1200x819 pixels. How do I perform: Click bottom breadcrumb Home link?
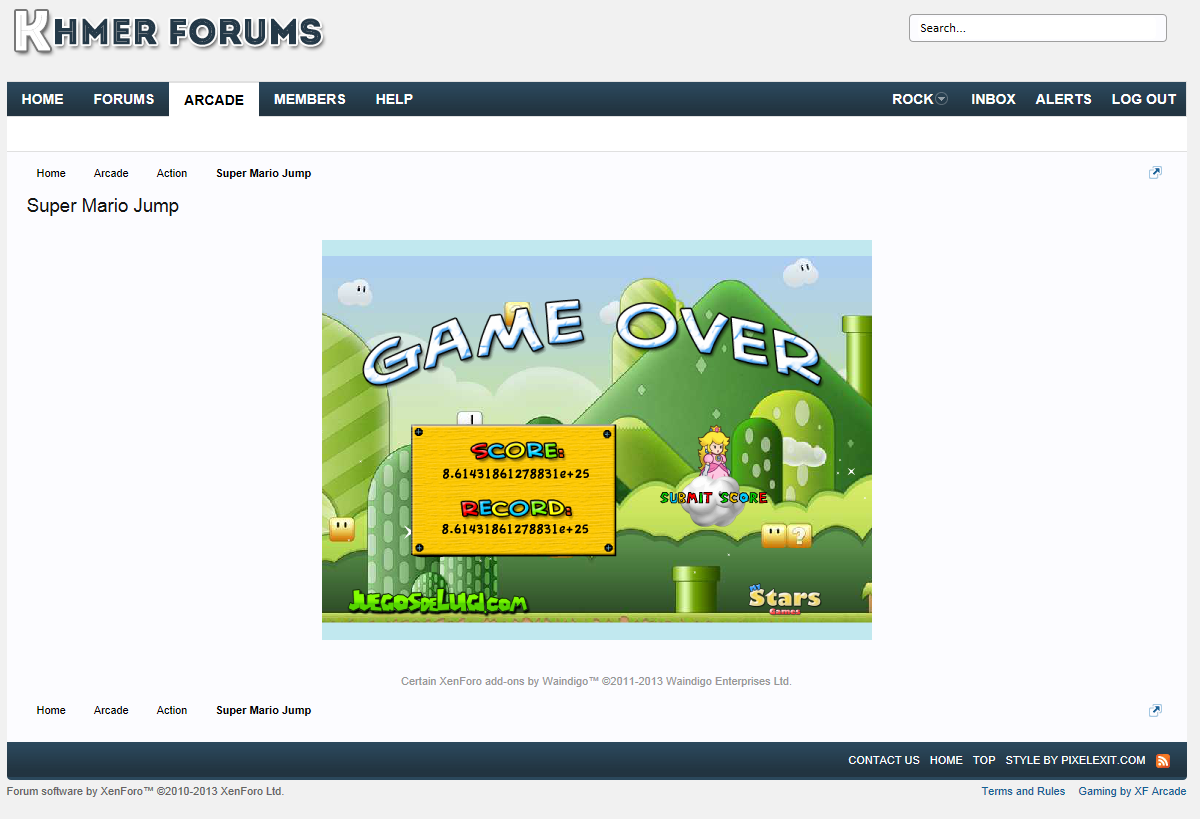51,710
